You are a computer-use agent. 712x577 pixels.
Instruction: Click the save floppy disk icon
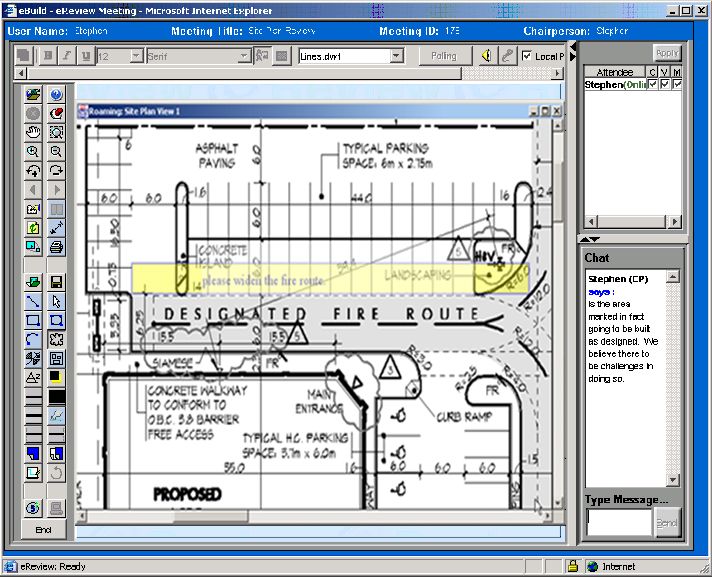click(56, 283)
